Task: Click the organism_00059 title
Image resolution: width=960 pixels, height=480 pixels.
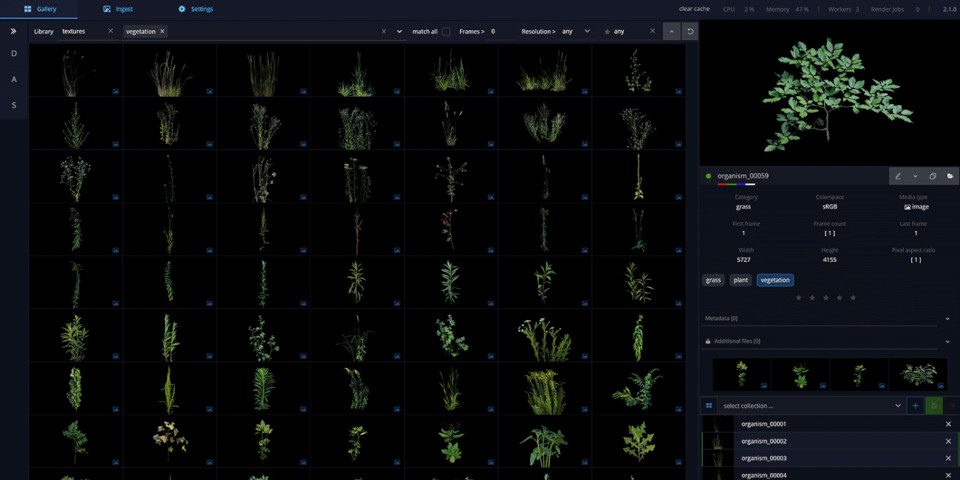Action: (743, 176)
